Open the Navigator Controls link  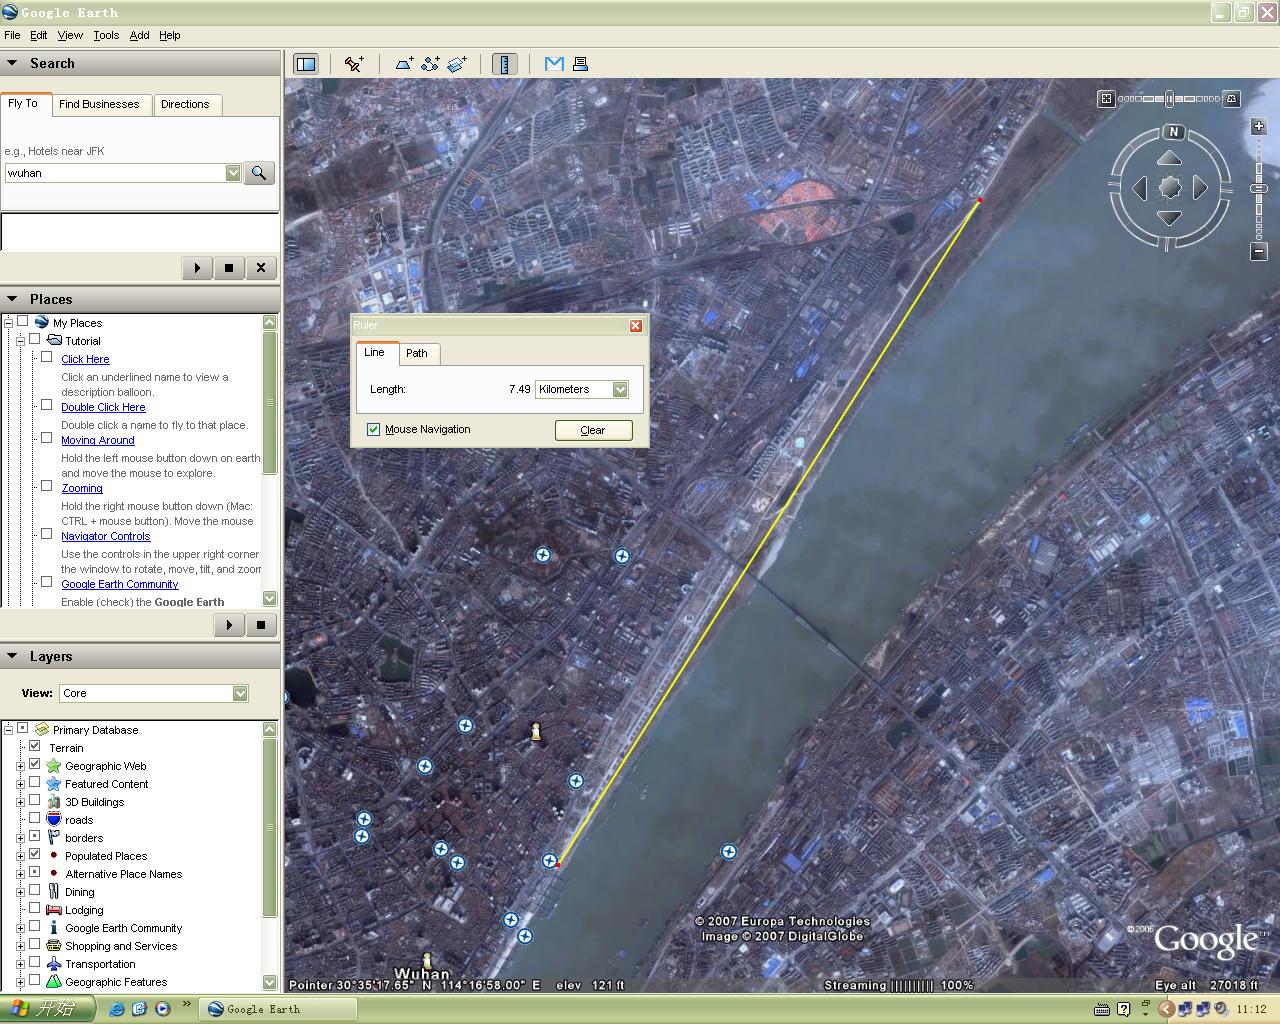[106, 536]
